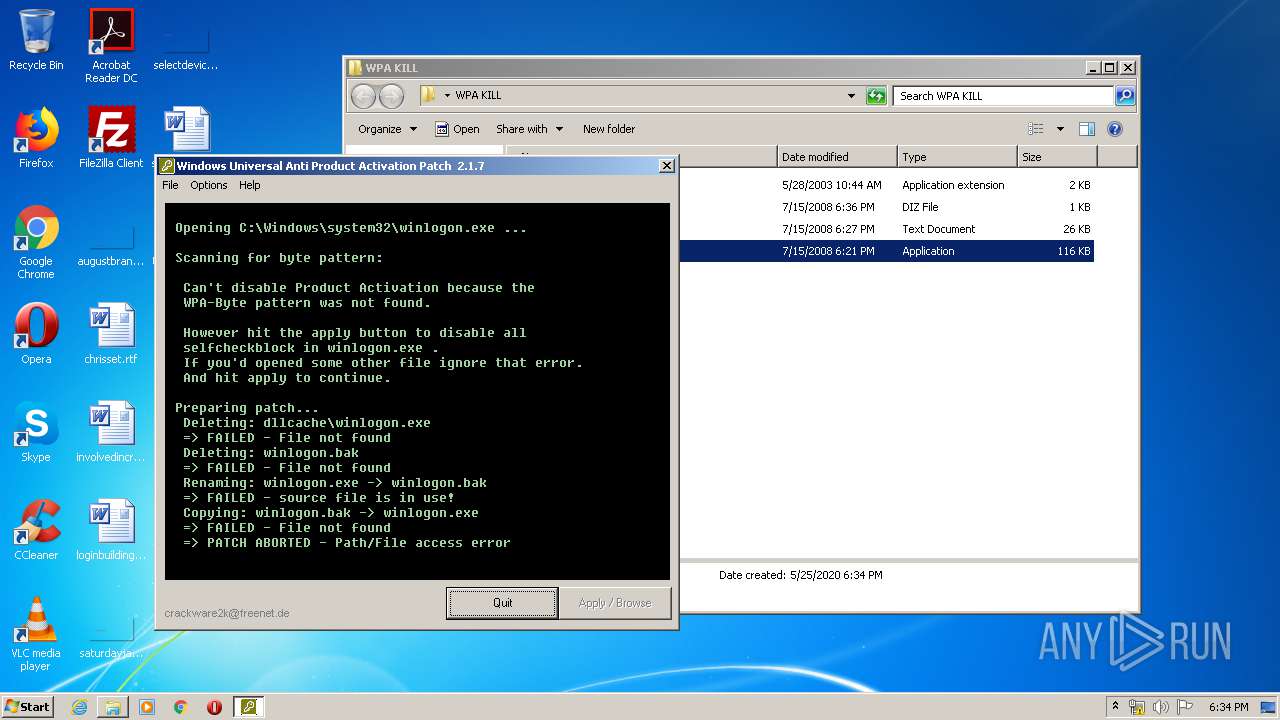Select the DIZ File row
Image resolution: width=1280 pixels, height=720 pixels.
click(886, 207)
